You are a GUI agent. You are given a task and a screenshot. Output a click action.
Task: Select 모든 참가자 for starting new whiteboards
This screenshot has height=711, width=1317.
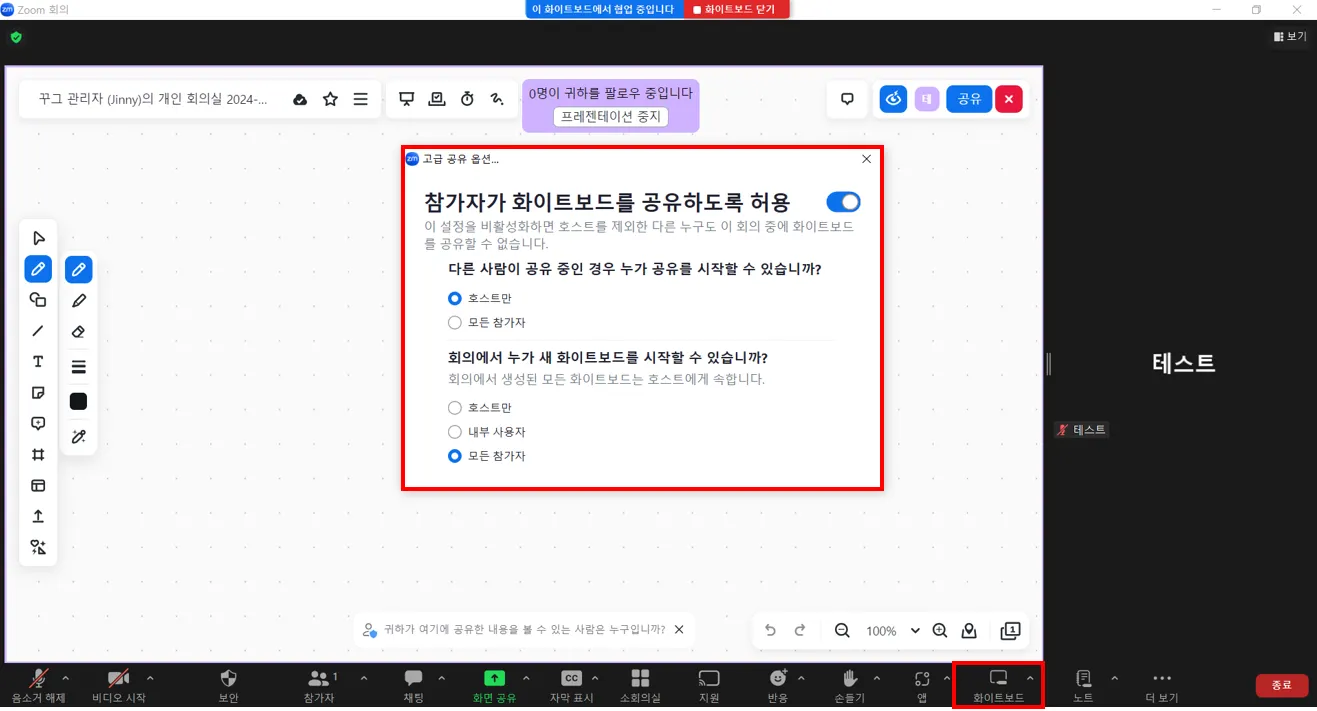coord(455,456)
